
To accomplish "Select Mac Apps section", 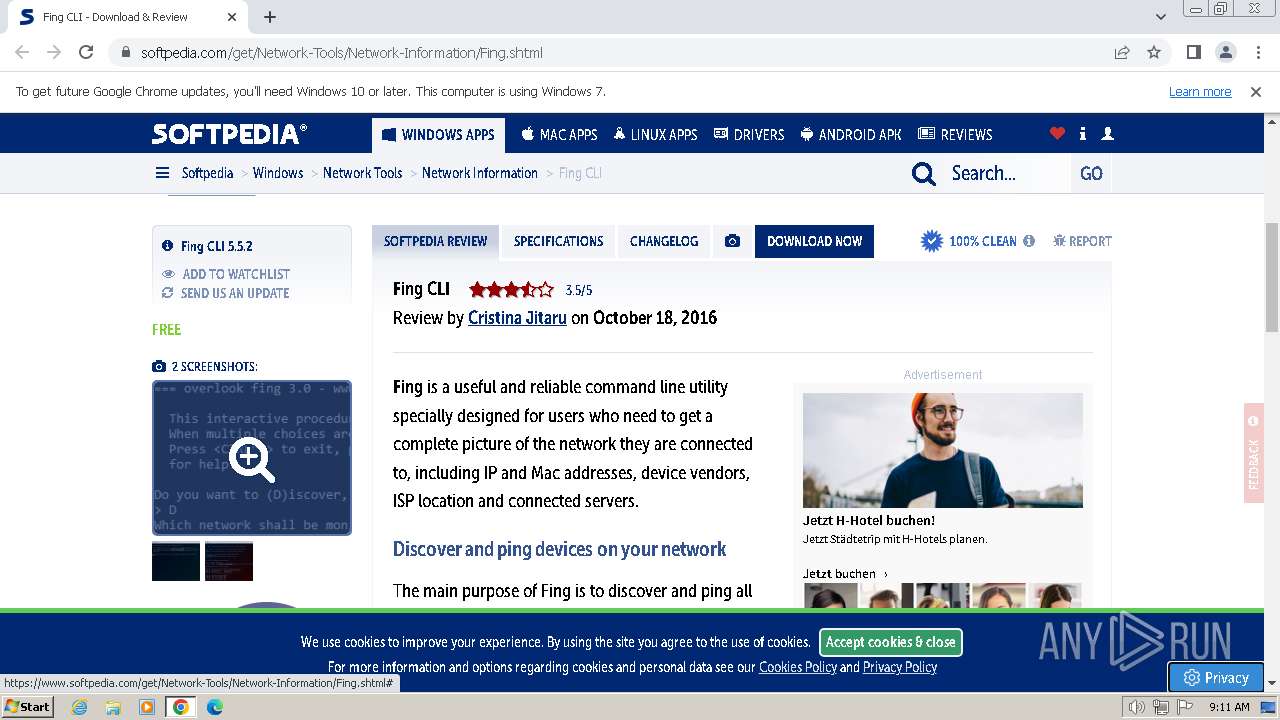I will click(559, 135).
